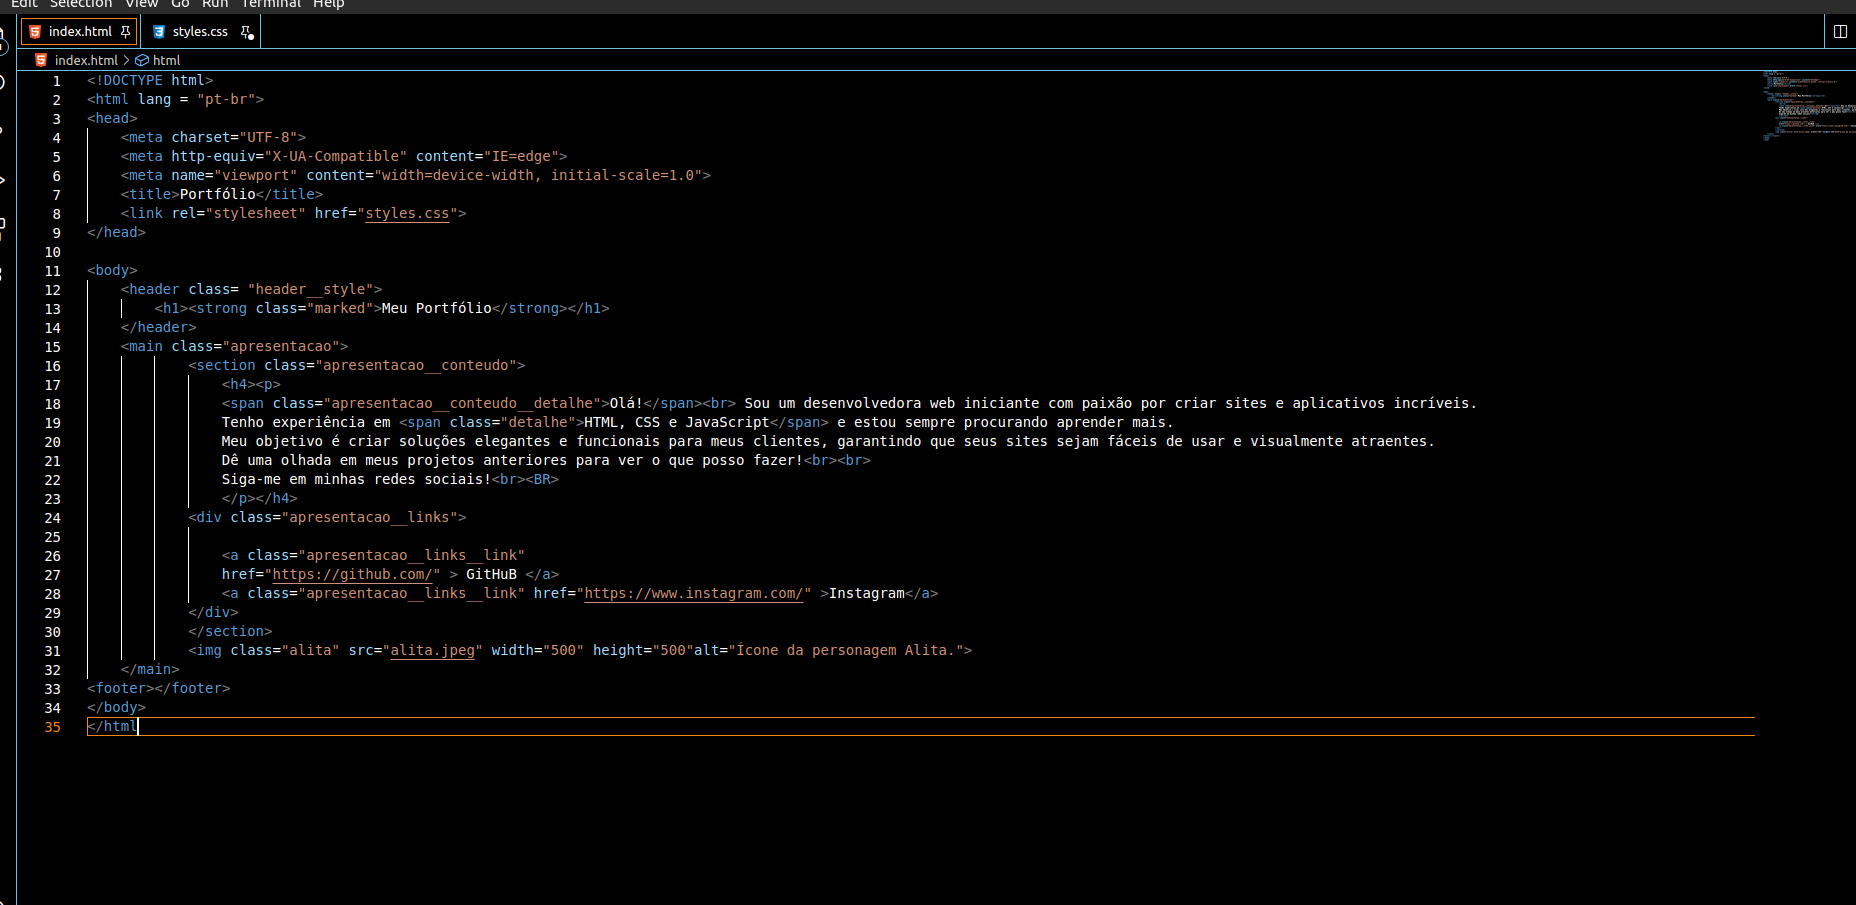
Task: Click line number 1 in the gutter
Action: coord(56,81)
